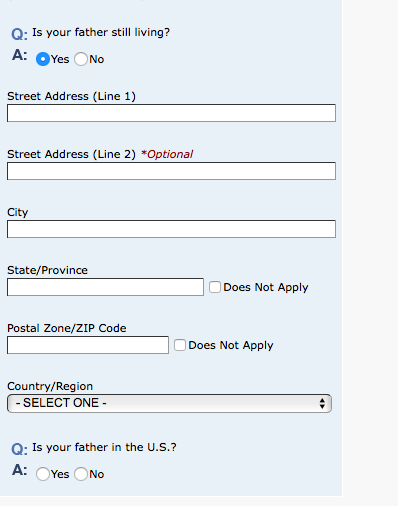Focus the Street Address Line 2 field
398x506 pixels.
(x=171, y=171)
